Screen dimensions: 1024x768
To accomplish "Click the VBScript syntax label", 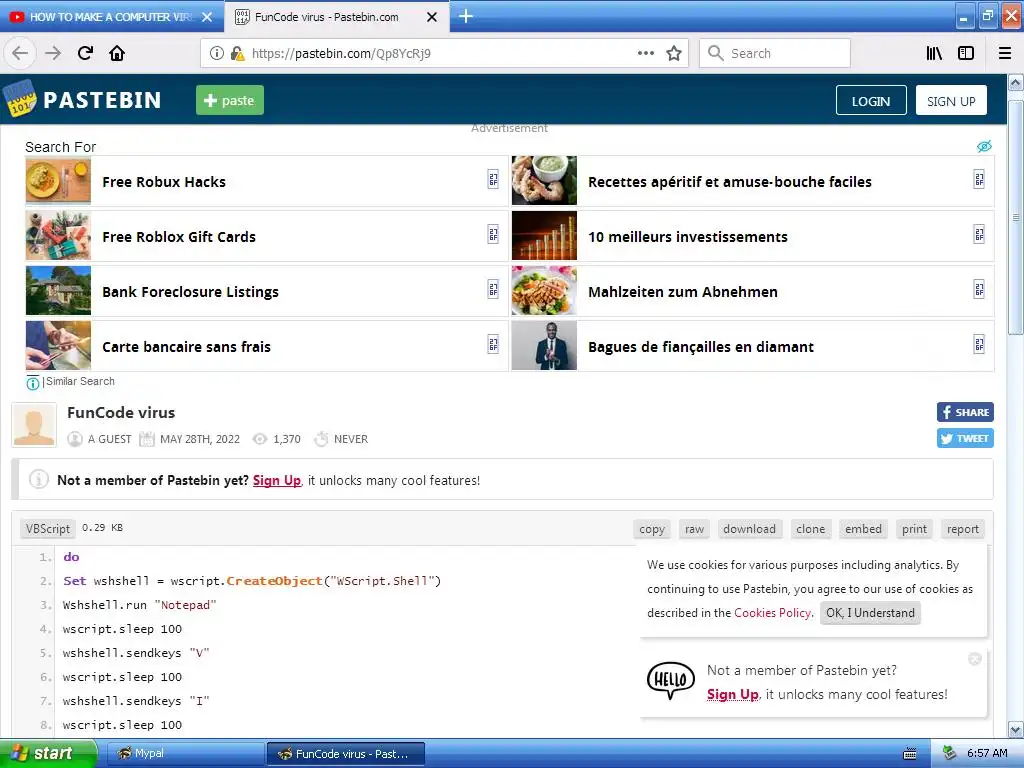I will pos(48,528).
